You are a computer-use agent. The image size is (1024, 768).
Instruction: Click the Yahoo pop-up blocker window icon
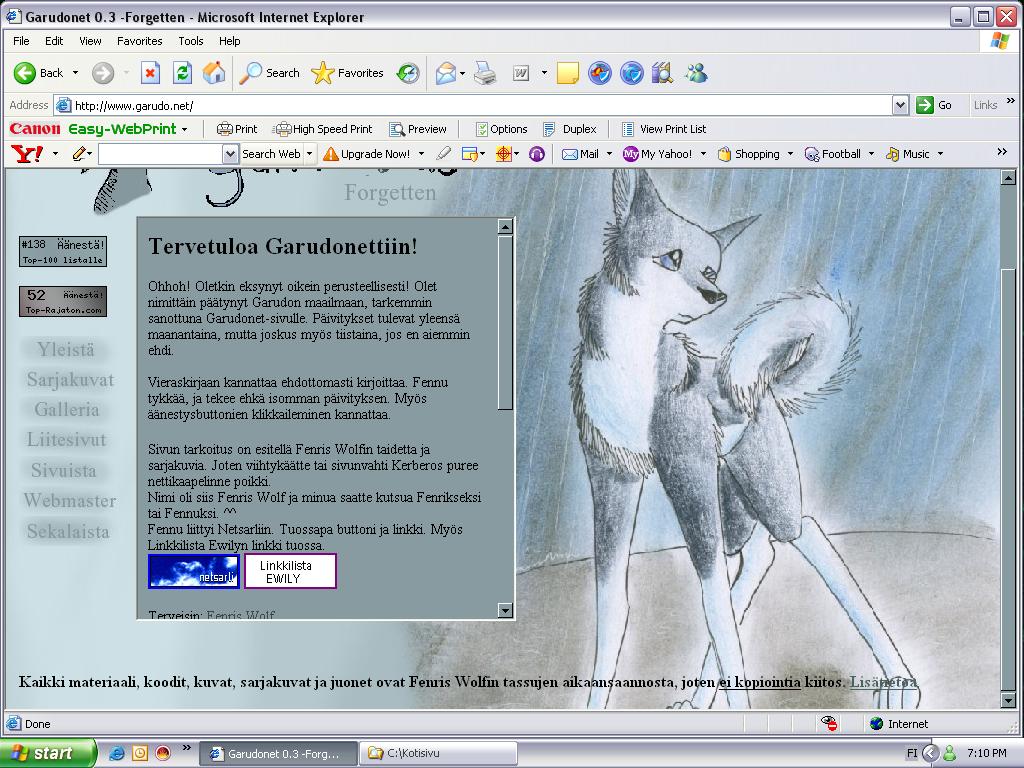[470, 154]
